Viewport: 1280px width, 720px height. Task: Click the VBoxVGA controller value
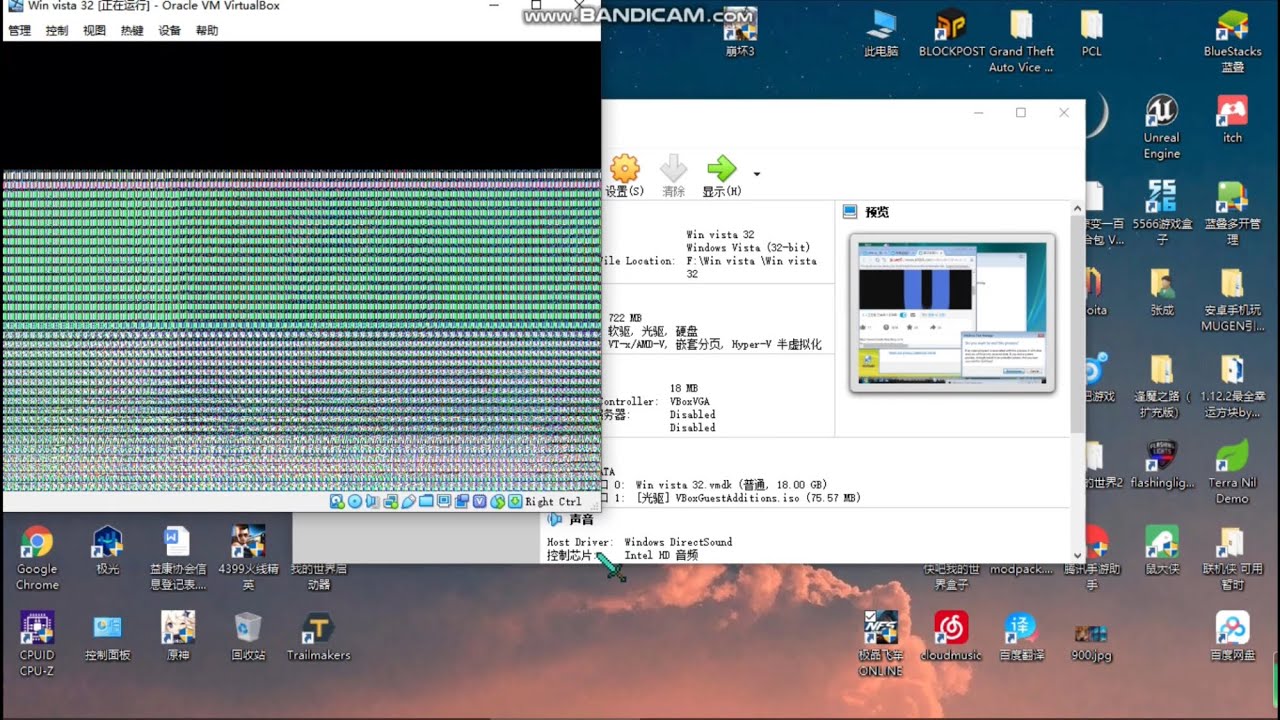click(690, 401)
